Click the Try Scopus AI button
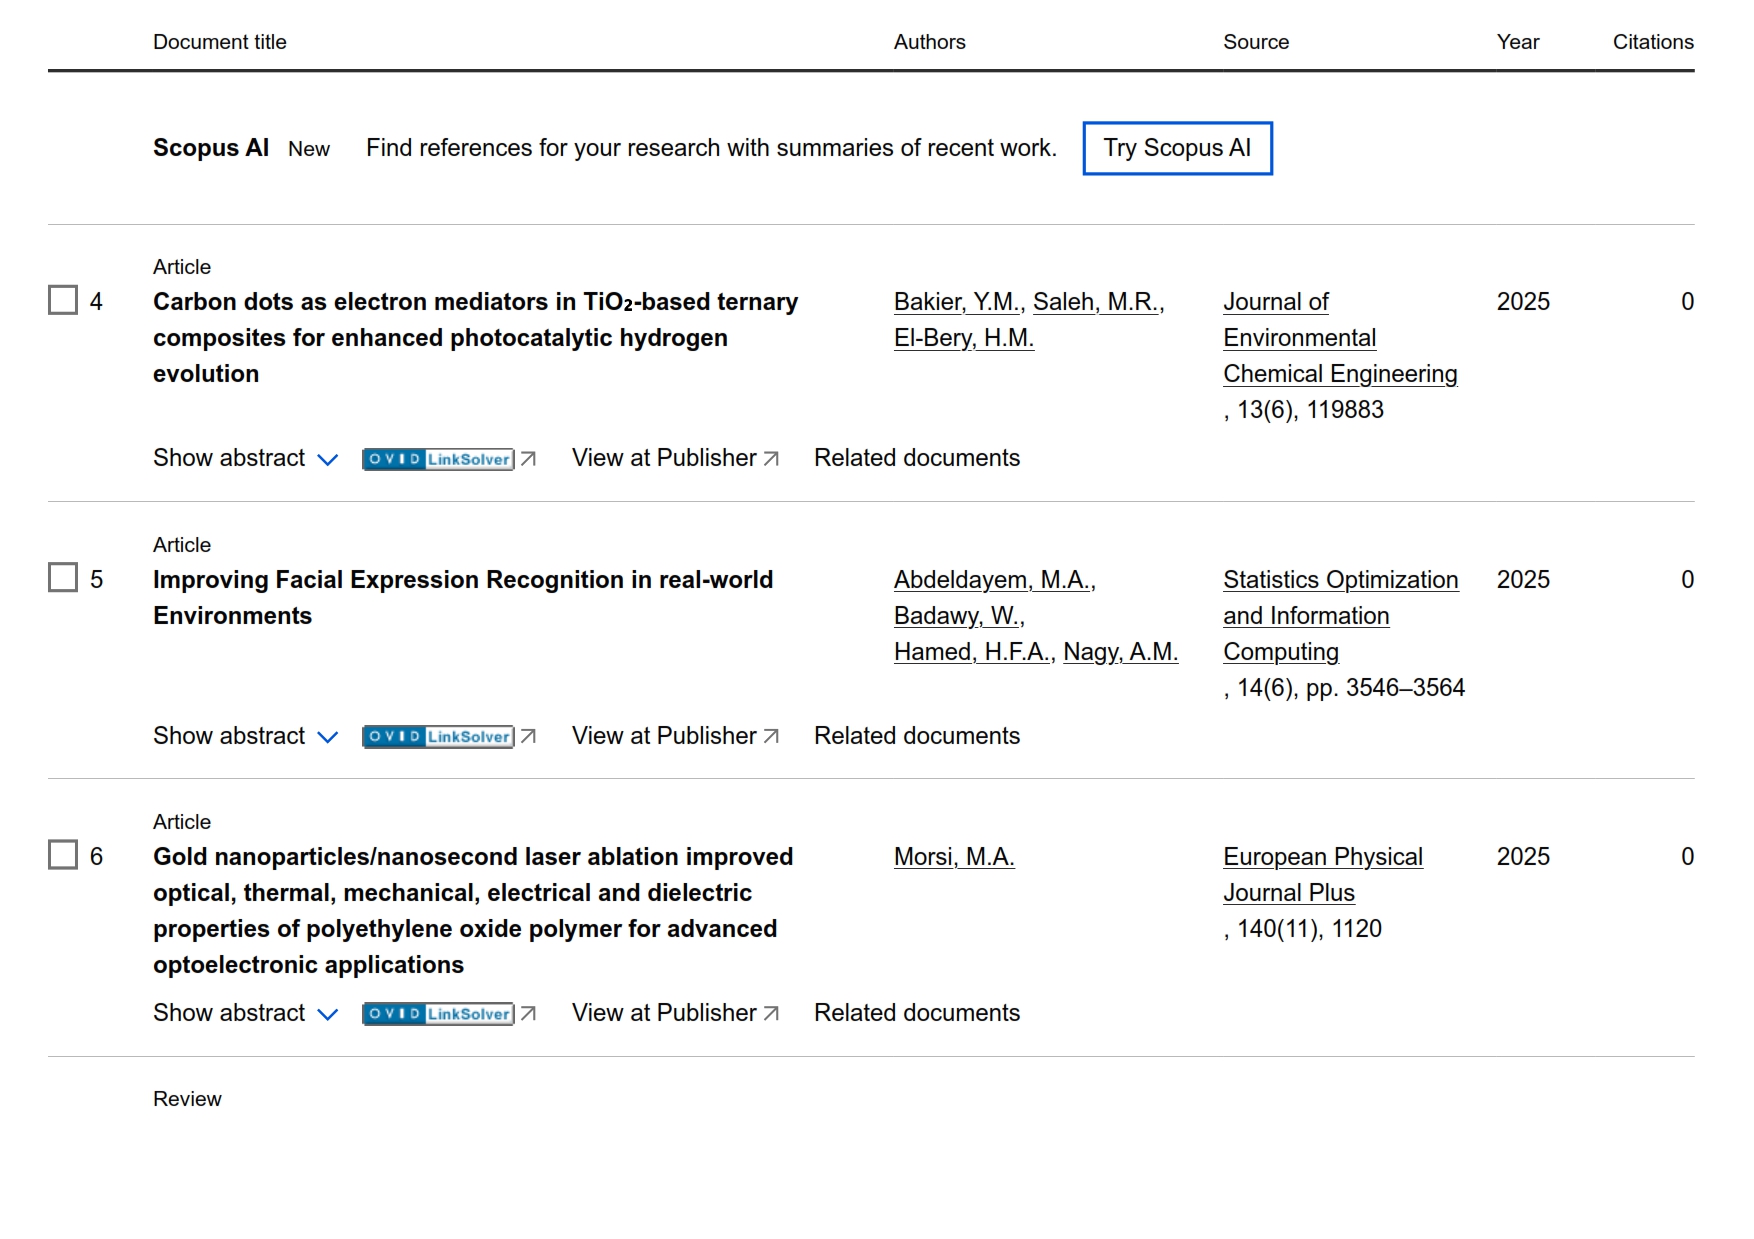This screenshot has width=1754, height=1239. pyautogui.click(x=1177, y=148)
